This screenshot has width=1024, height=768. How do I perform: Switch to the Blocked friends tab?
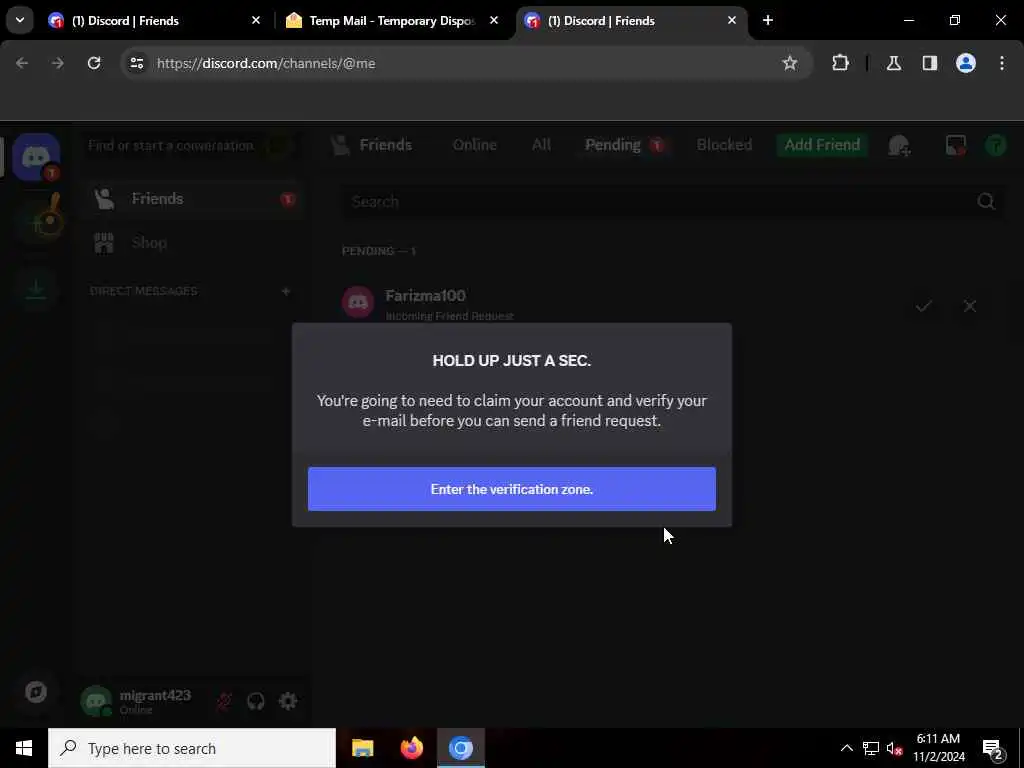724,145
